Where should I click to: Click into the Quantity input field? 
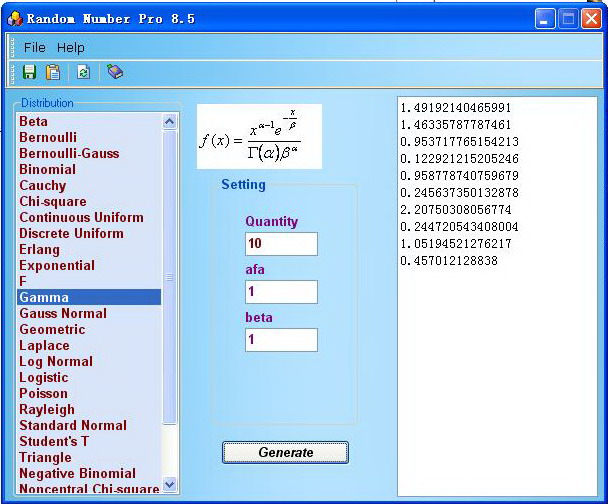point(281,244)
